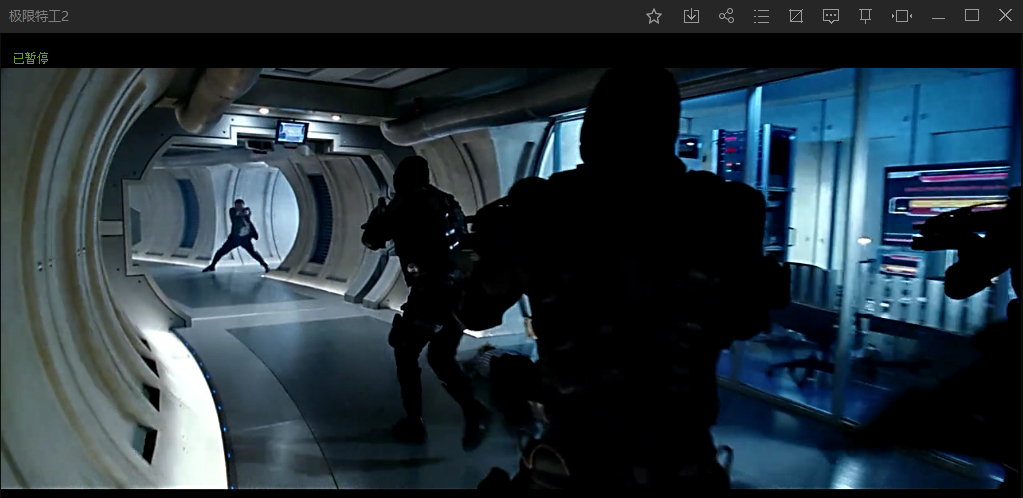The width and height of the screenshot is (1023, 498).
Task: Switch to mini player mode icon
Action: click(902, 16)
